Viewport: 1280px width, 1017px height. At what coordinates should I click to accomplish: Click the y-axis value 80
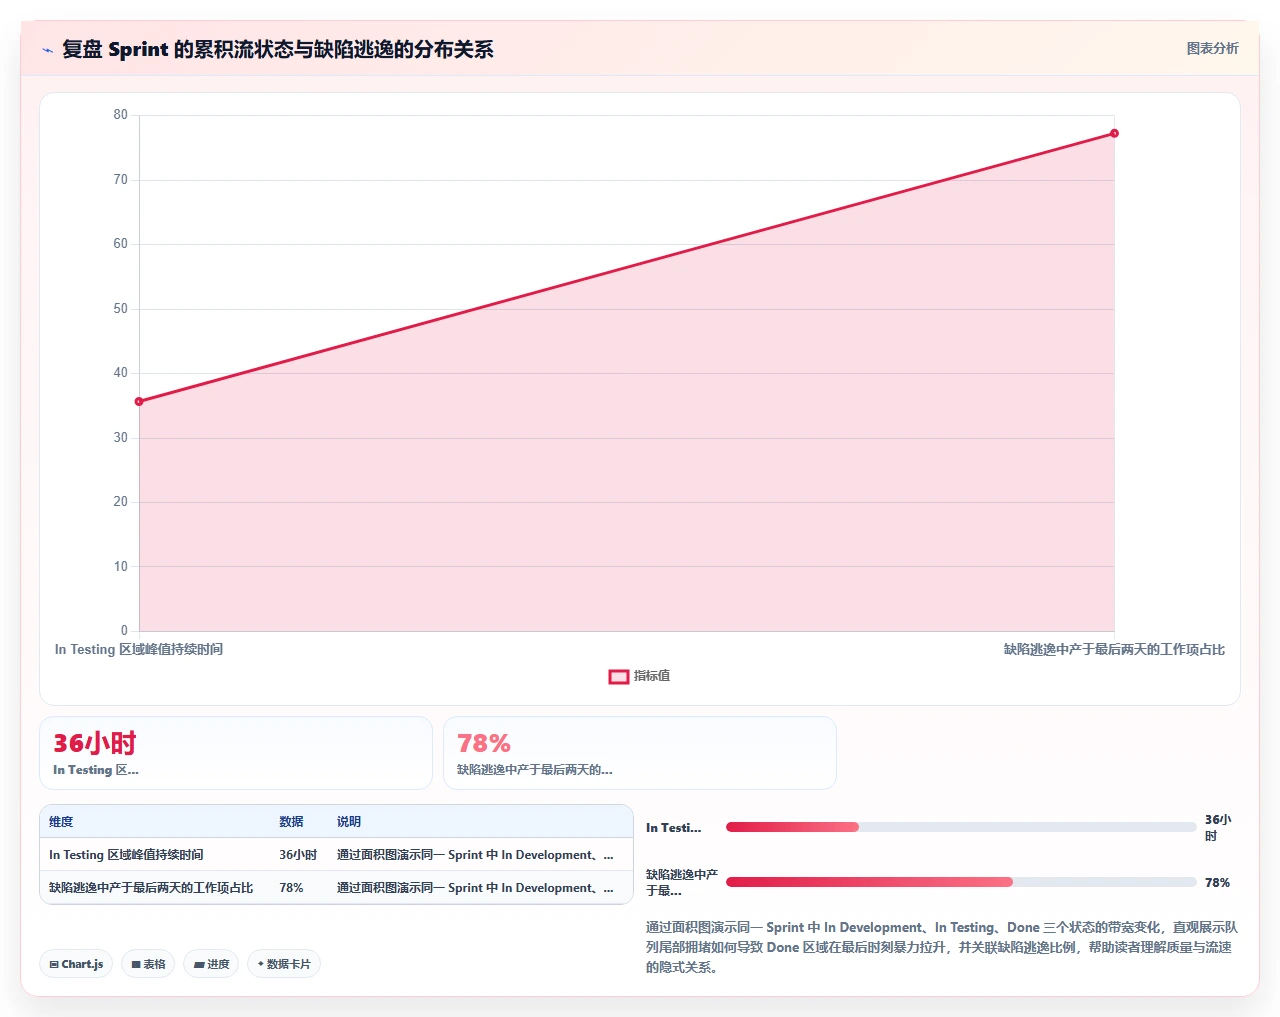click(121, 115)
